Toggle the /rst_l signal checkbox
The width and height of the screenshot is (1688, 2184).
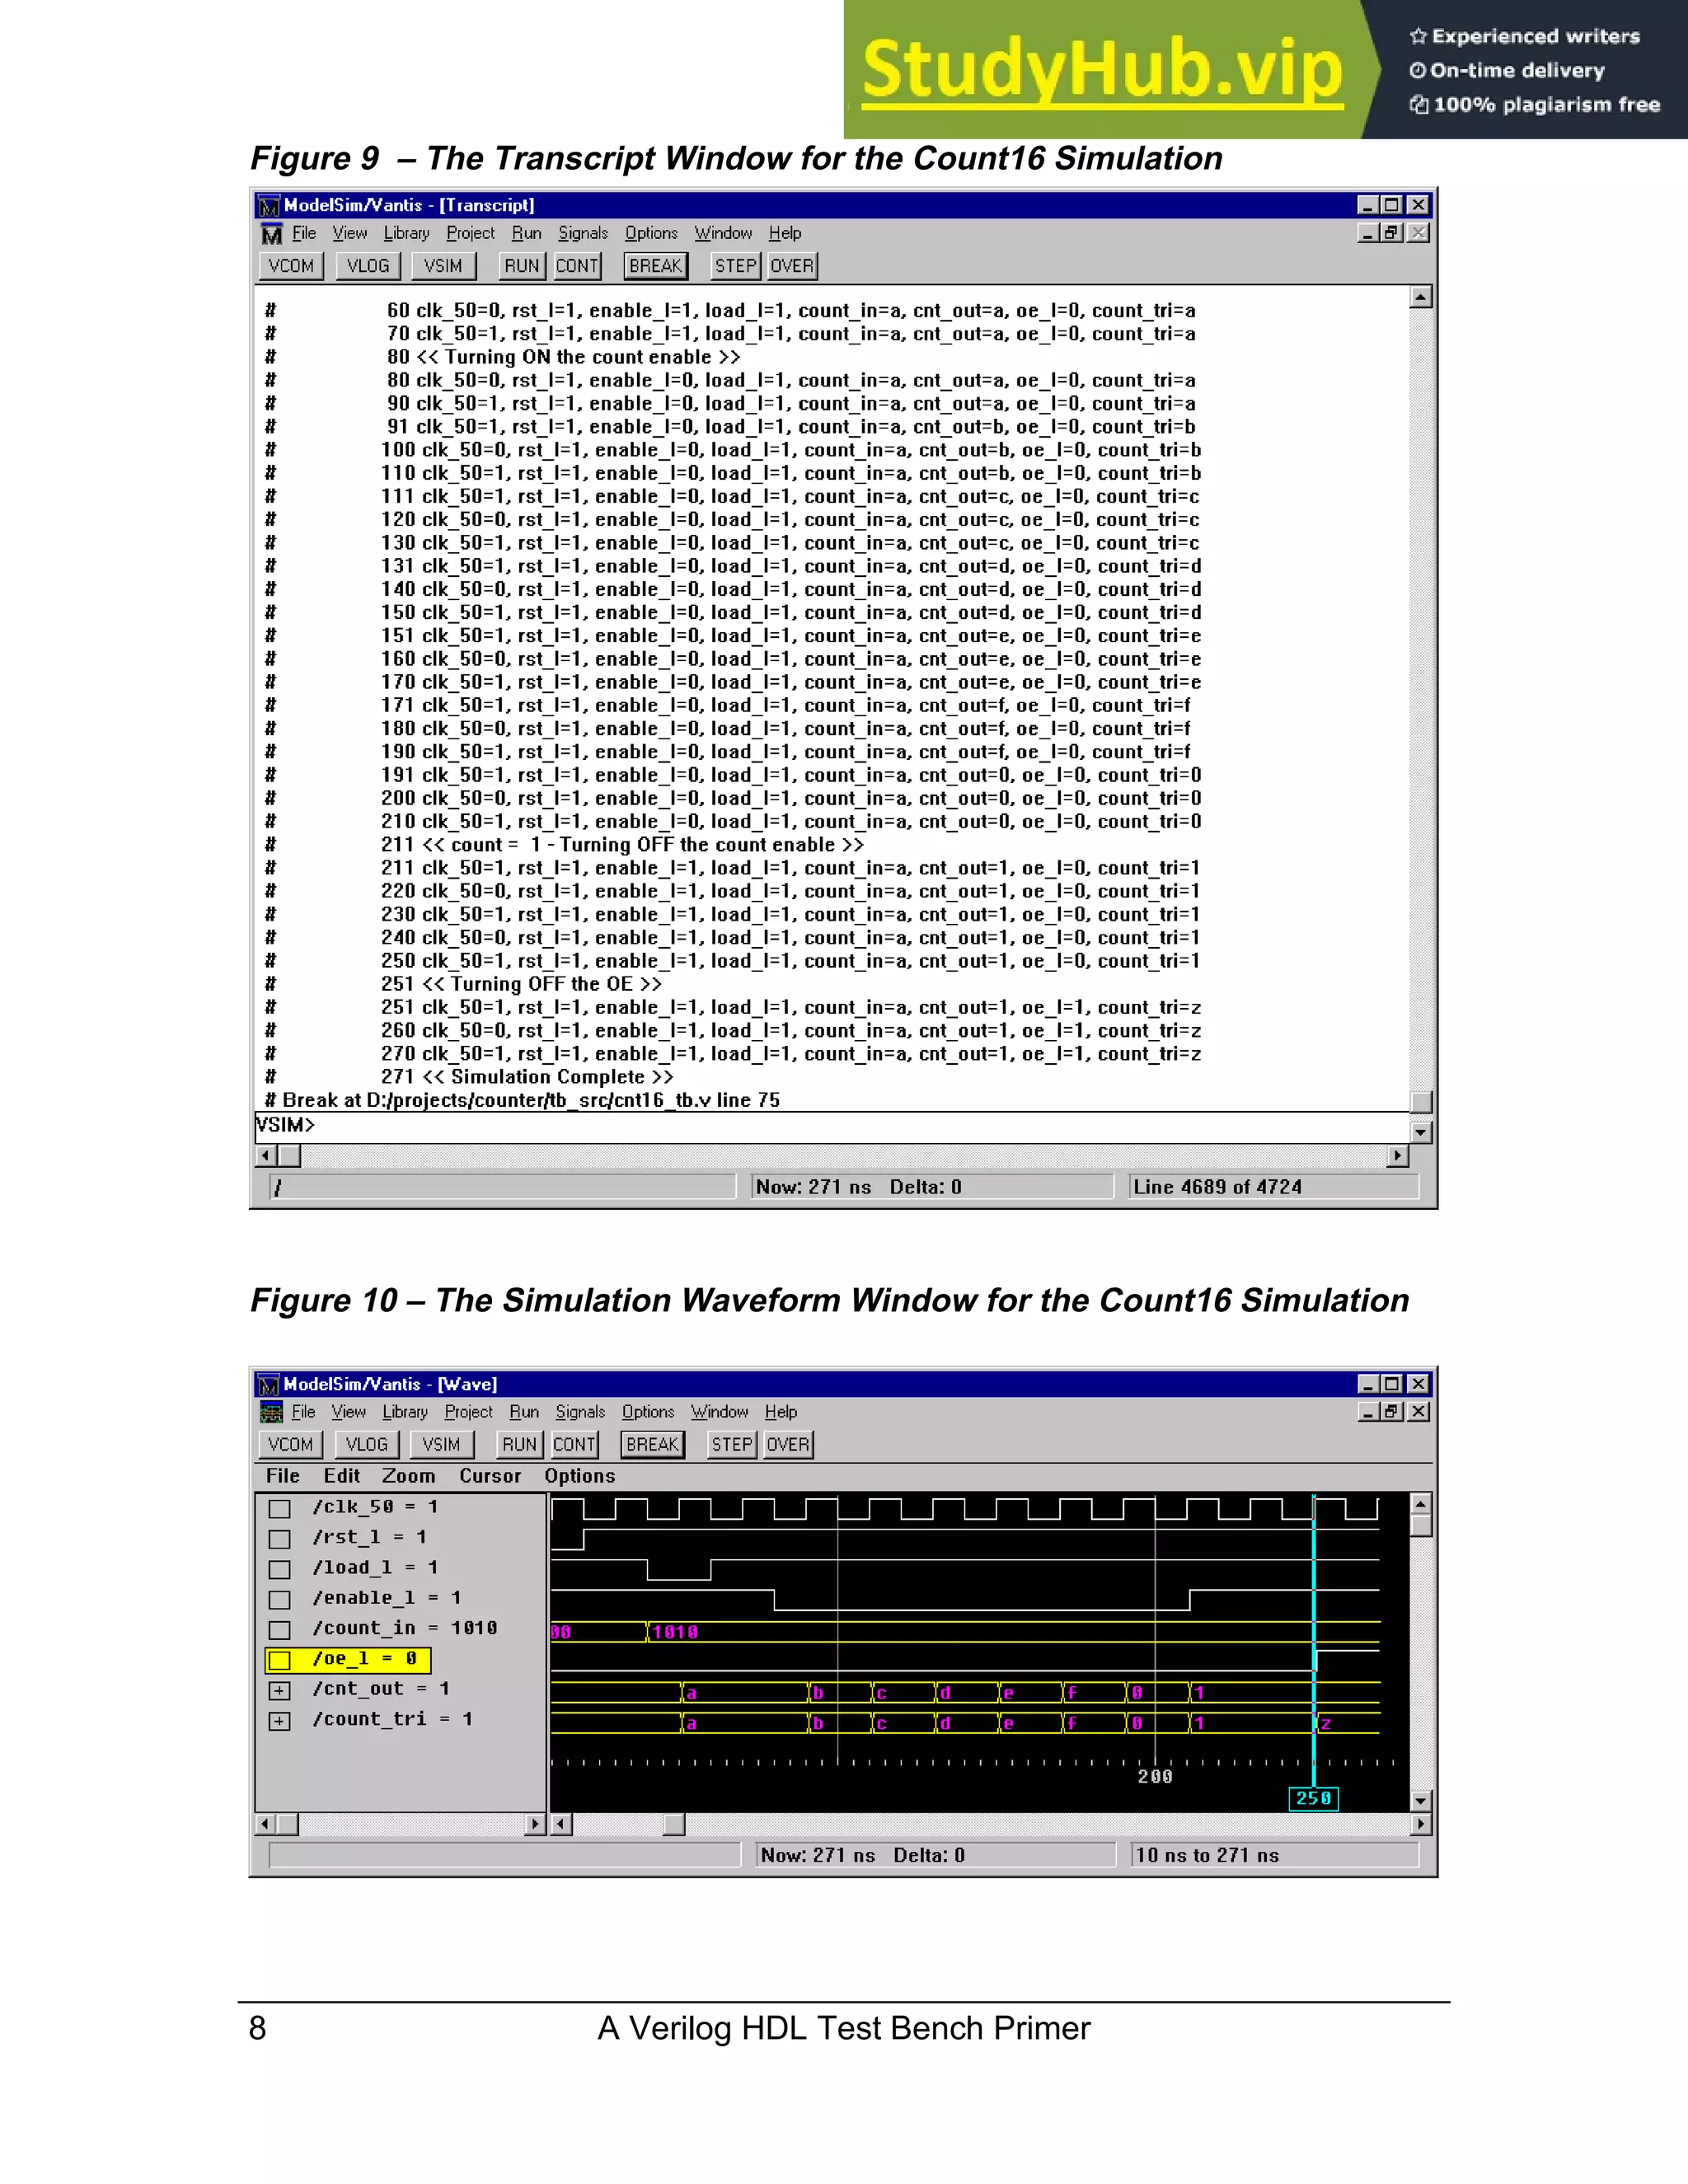[280, 1539]
